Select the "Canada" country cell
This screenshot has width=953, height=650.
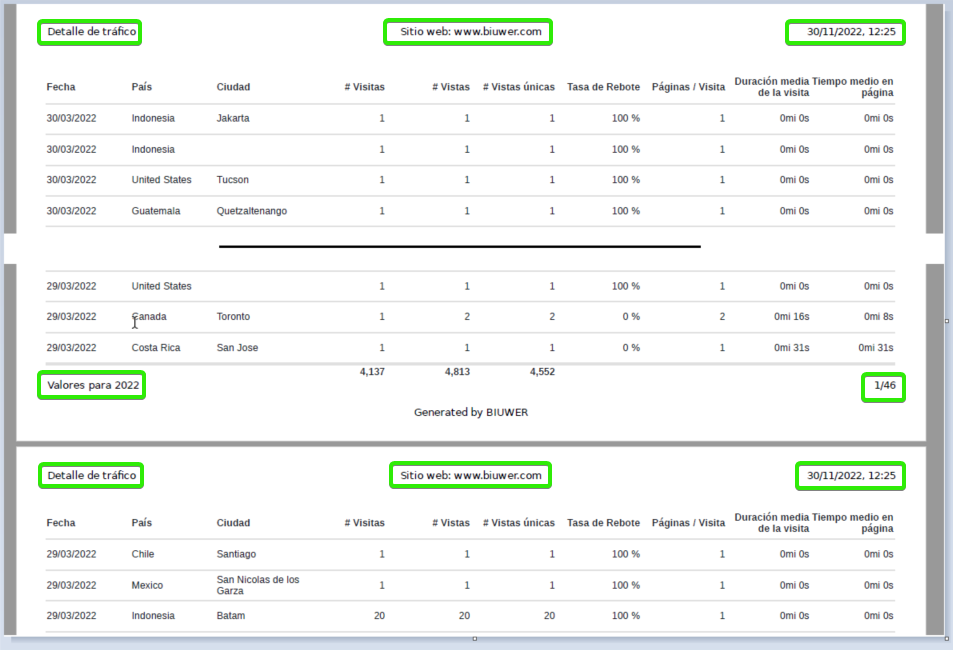[149, 316]
